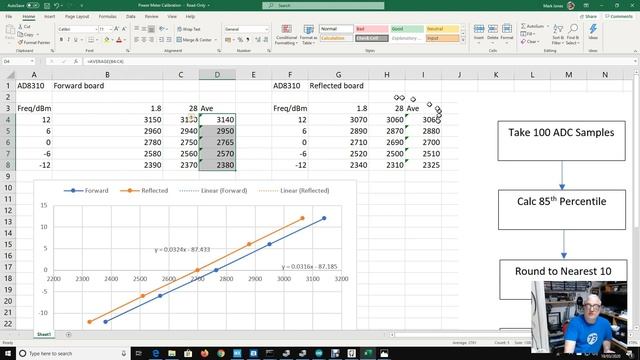Screen dimensions: 640x360
Task: Open Find & Select magnifier
Action: click(573, 34)
